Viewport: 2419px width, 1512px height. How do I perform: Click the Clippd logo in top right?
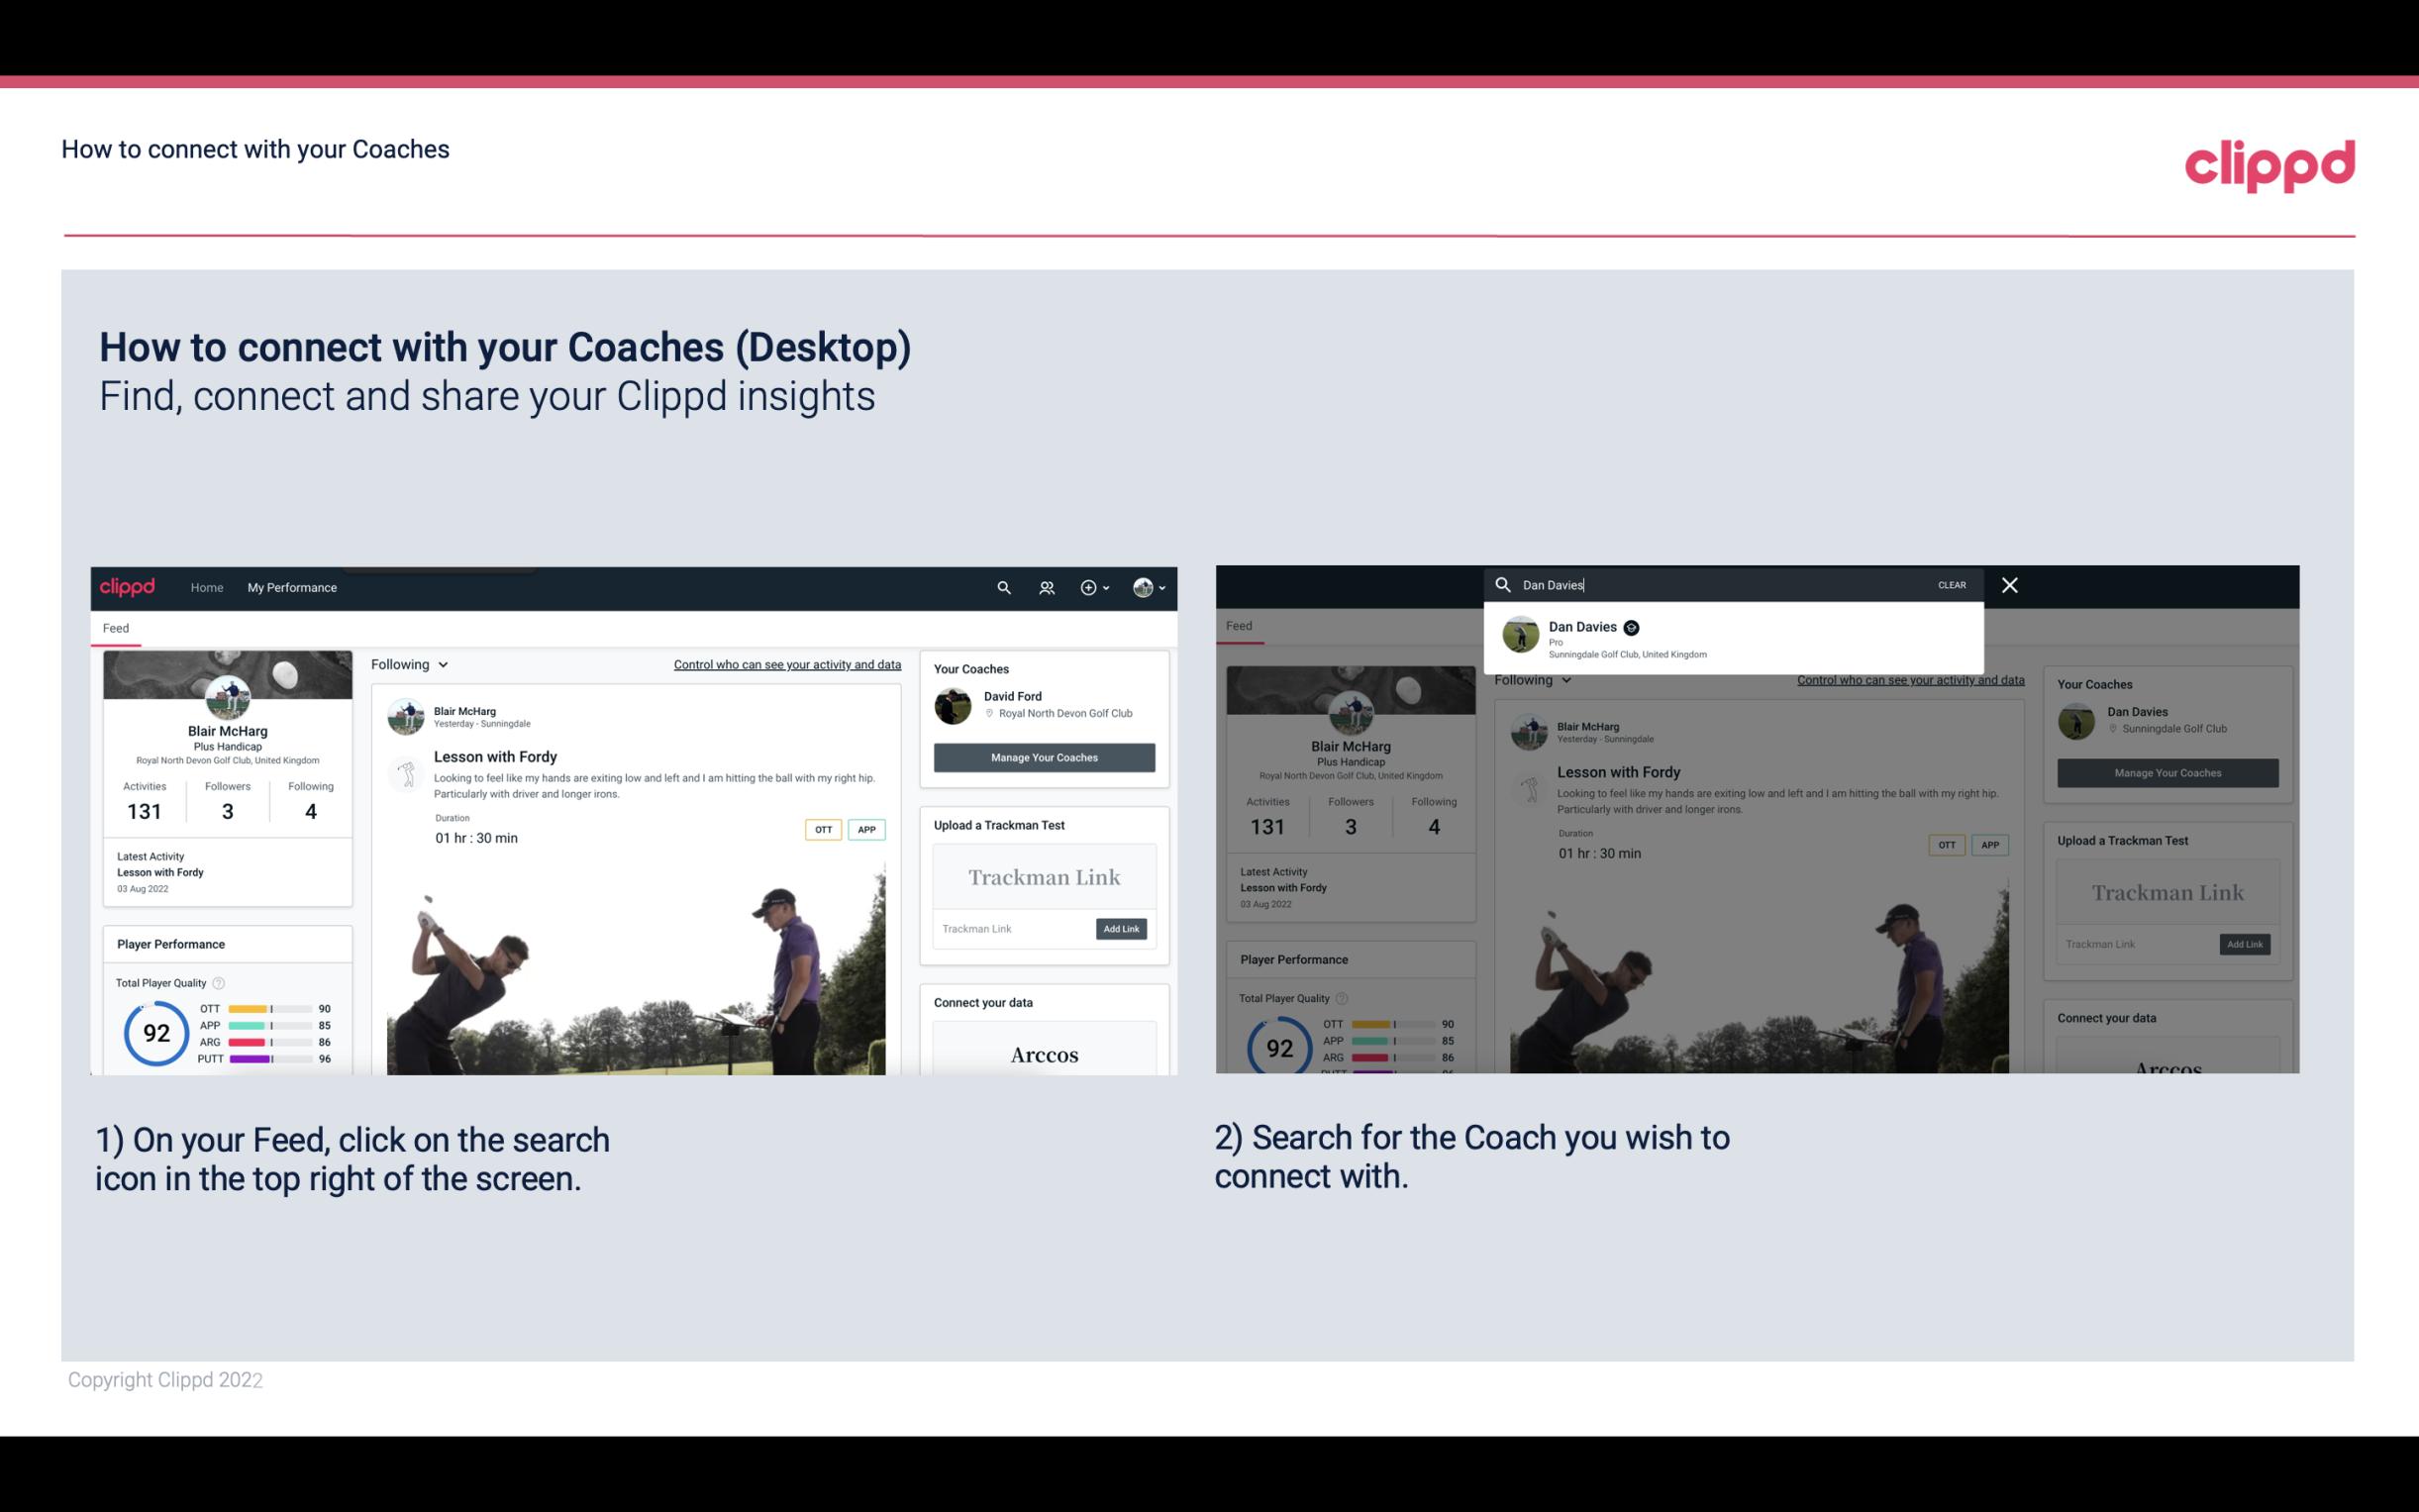tap(2269, 165)
